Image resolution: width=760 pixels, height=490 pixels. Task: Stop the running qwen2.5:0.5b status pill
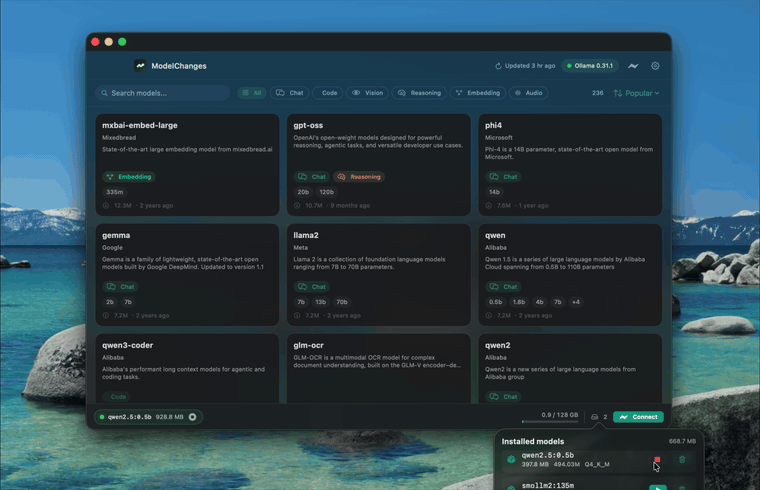point(192,417)
